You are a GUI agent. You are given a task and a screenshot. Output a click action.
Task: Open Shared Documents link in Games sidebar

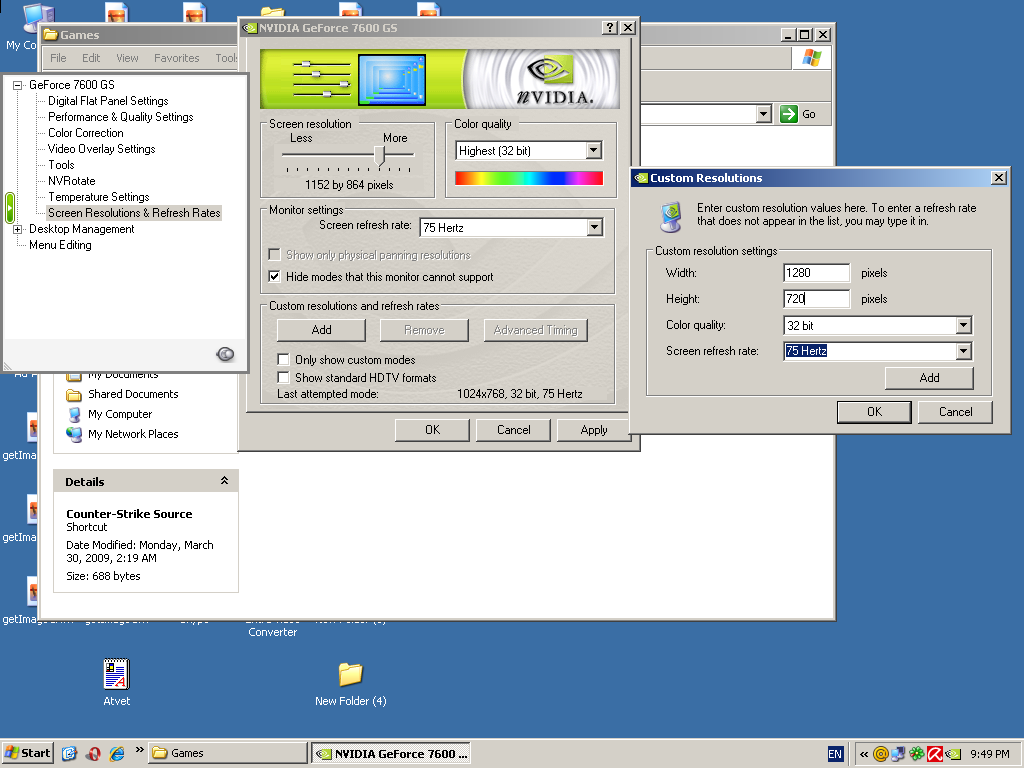tap(133, 394)
